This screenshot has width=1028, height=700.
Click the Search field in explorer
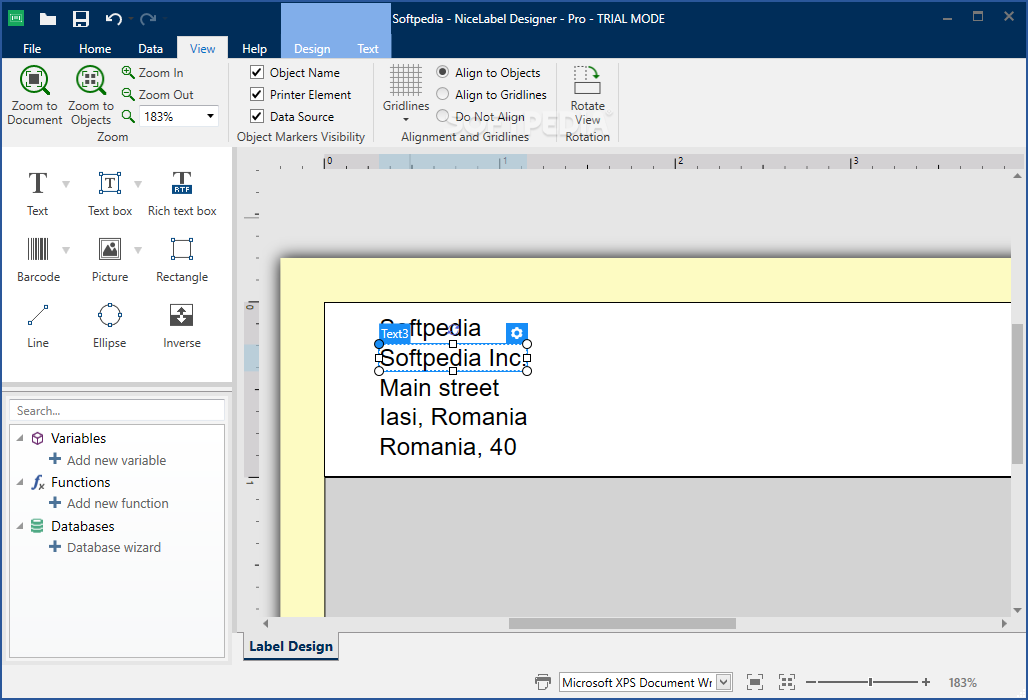coord(117,410)
